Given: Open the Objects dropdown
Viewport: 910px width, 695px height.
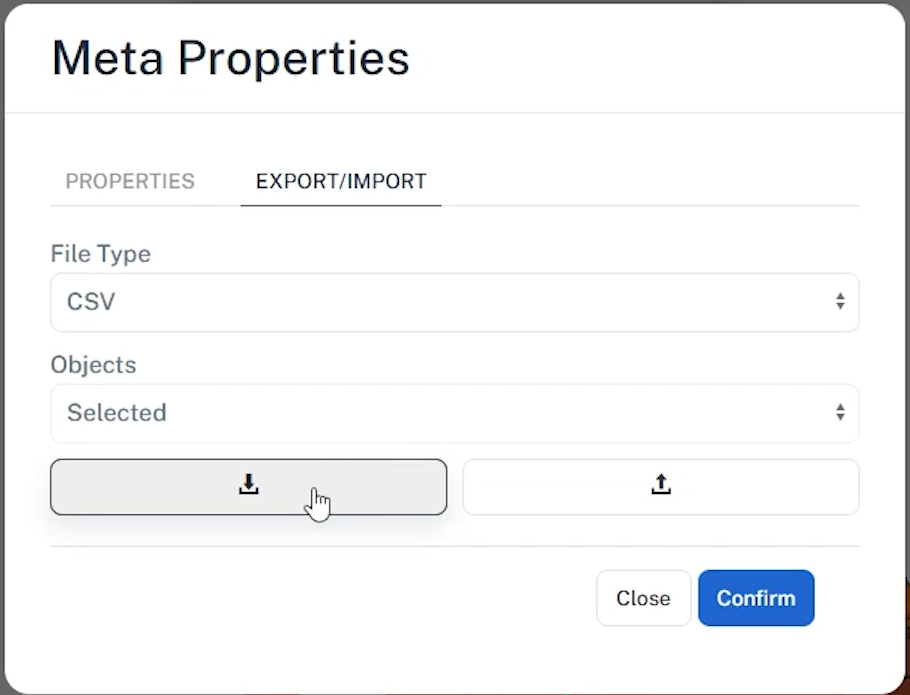Looking at the screenshot, I should point(454,413).
